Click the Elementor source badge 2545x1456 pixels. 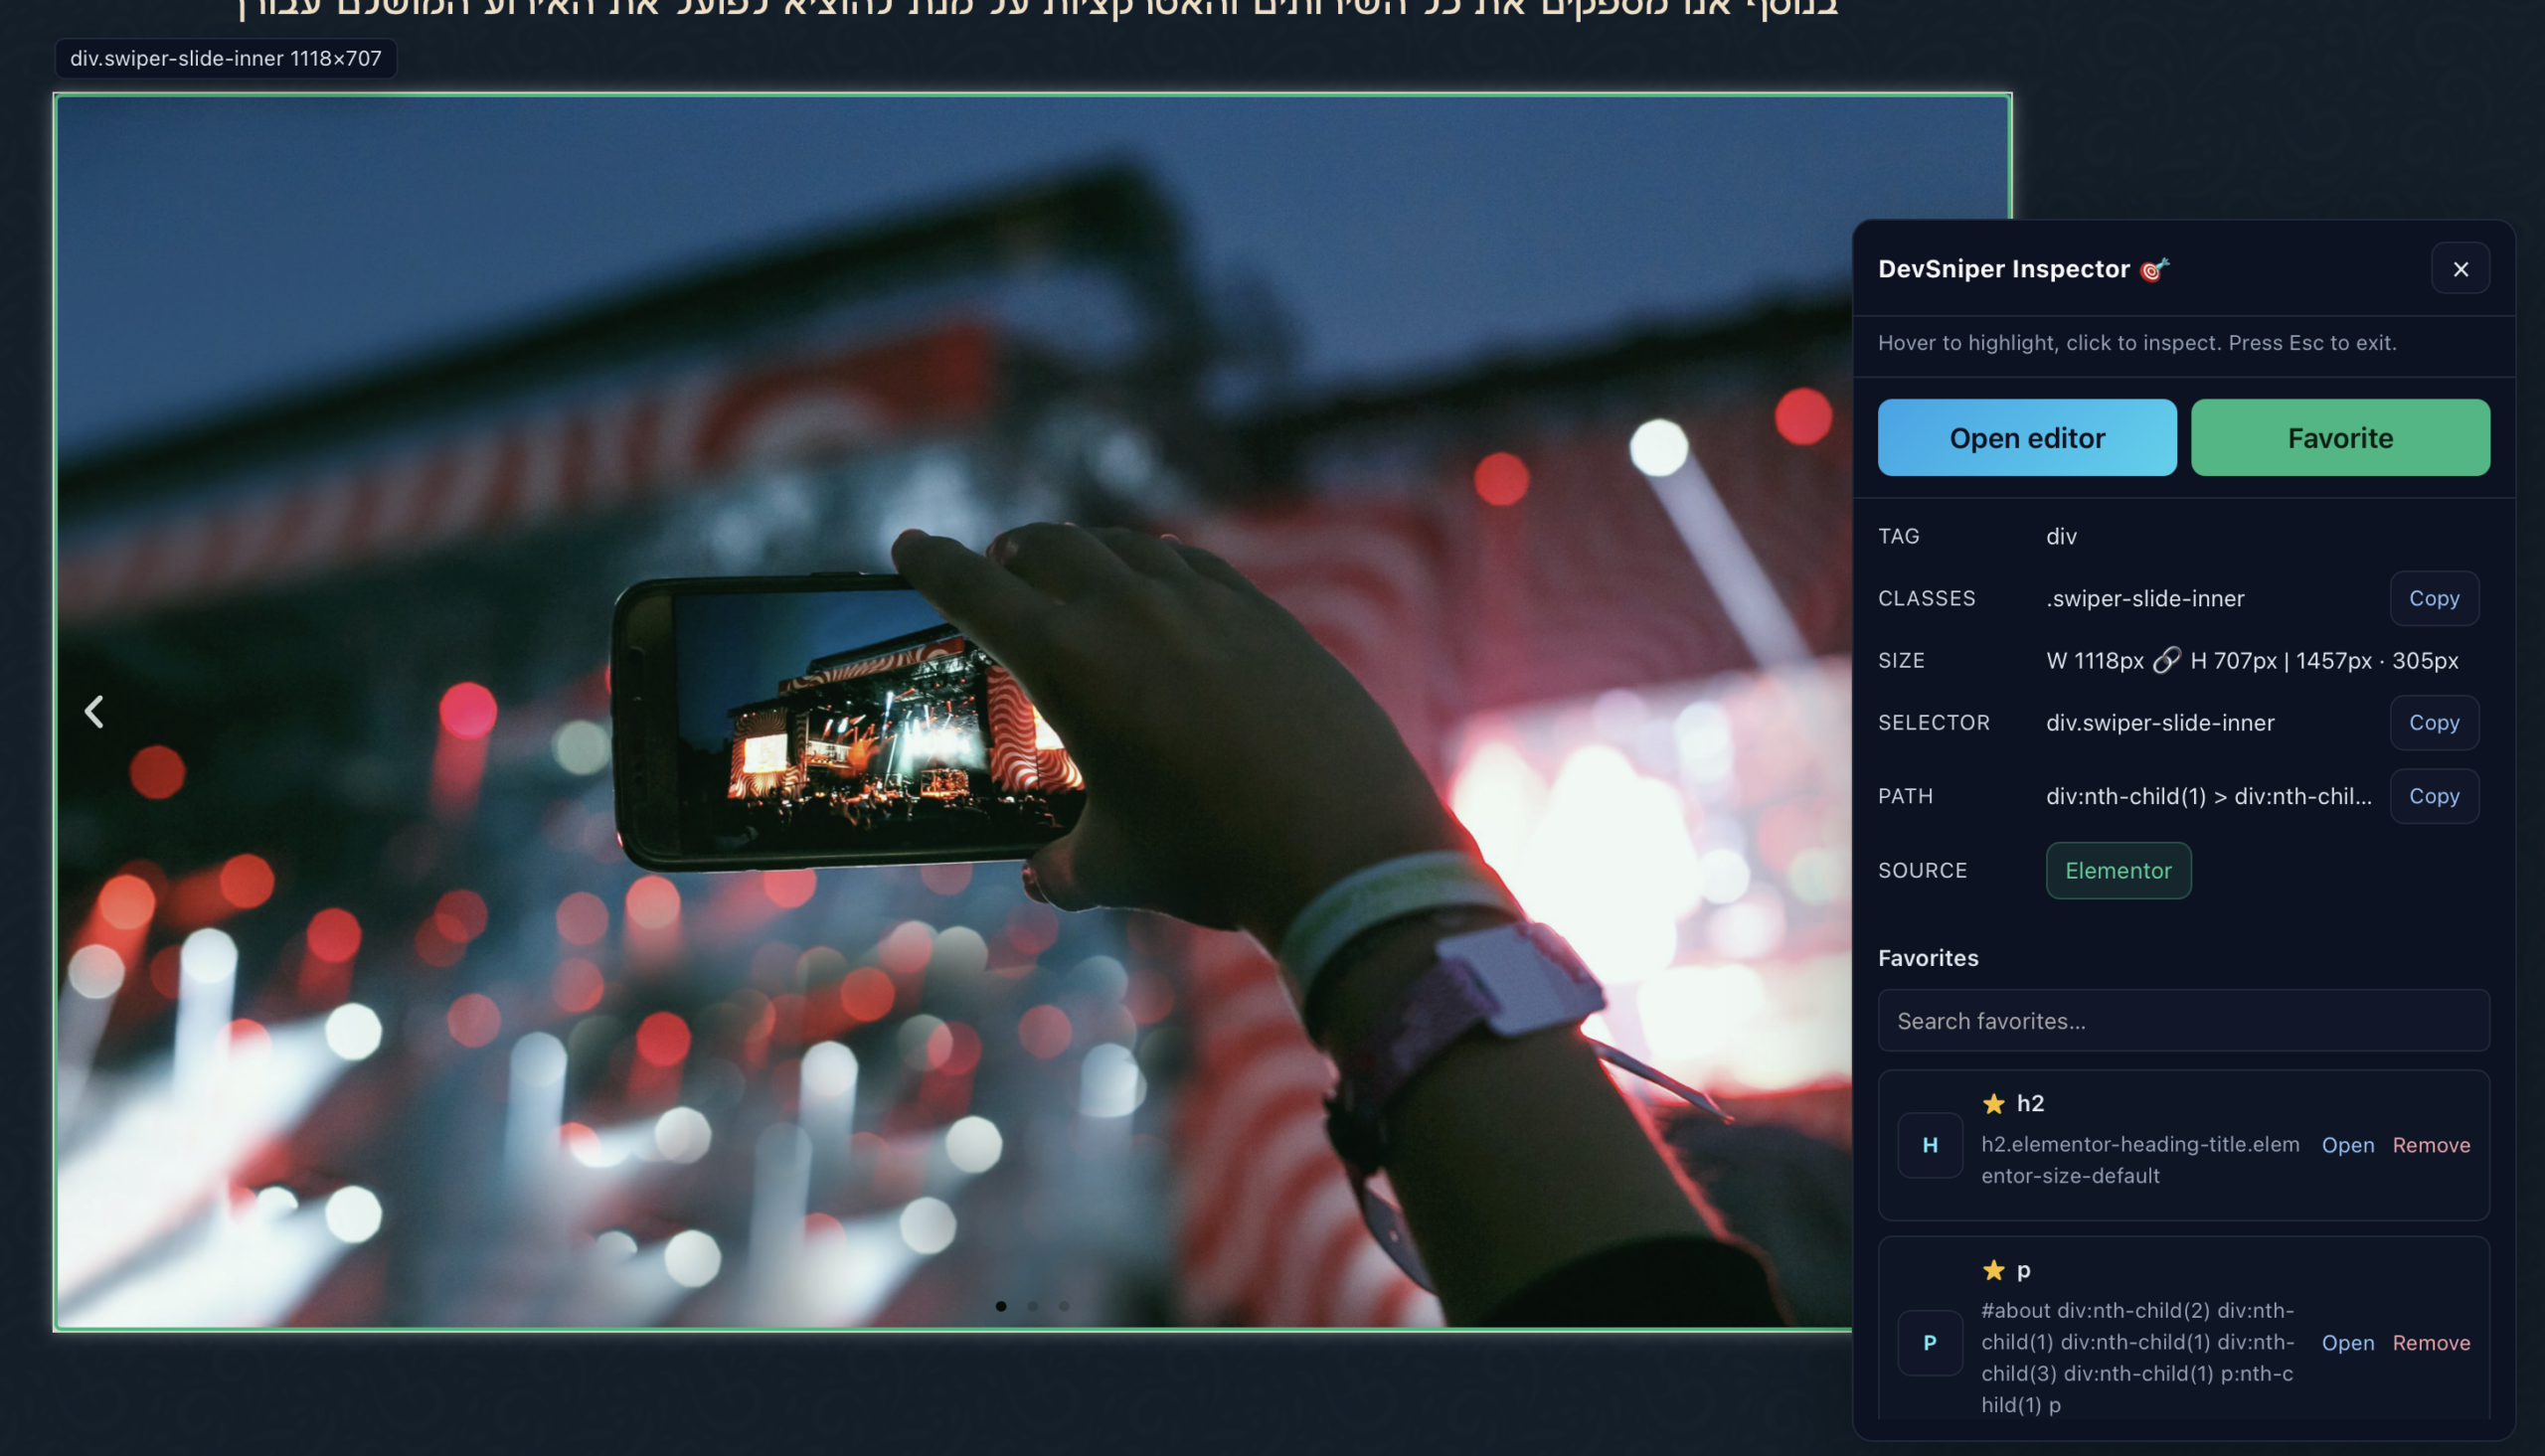[2117, 870]
